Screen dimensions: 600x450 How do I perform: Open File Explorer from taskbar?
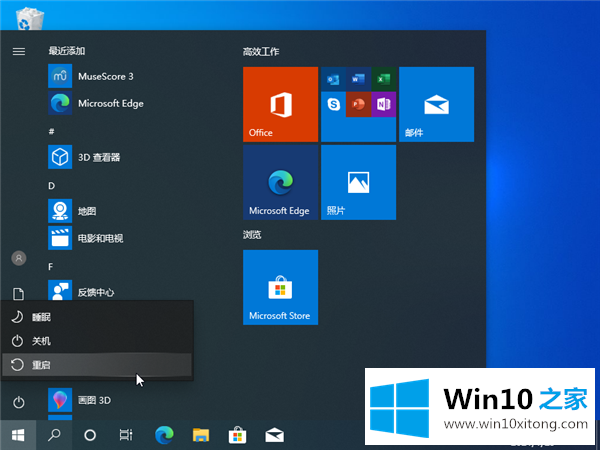click(x=201, y=435)
